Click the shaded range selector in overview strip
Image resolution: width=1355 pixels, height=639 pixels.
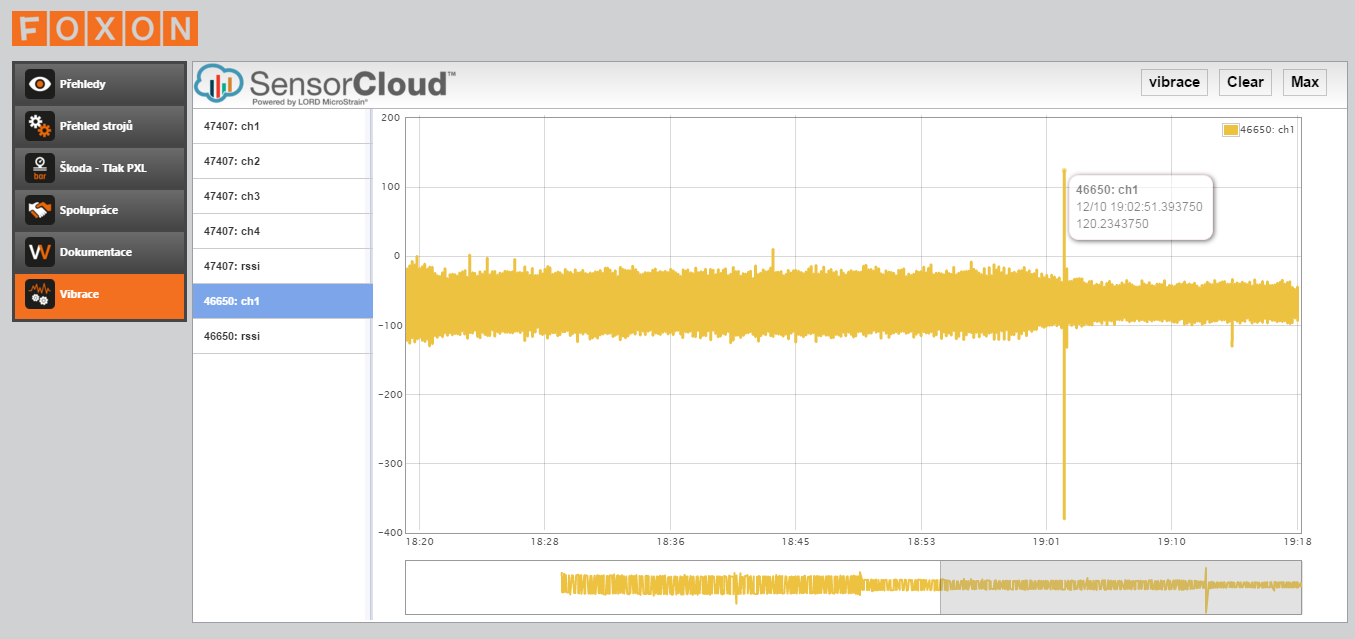pyautogui.click(x=1121, y=587)
